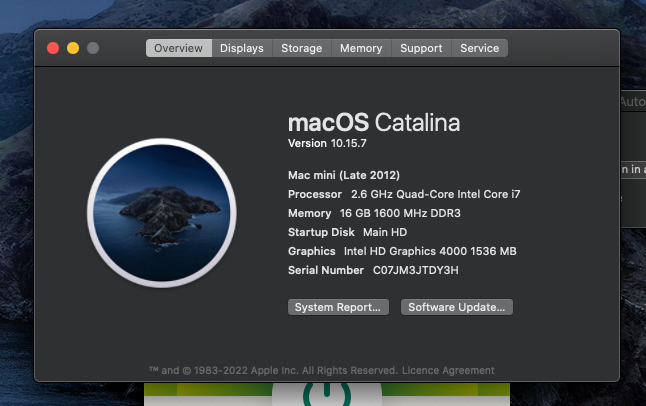Open the Support tab
The height and width of the screenshot is (406, 646).
421,48
